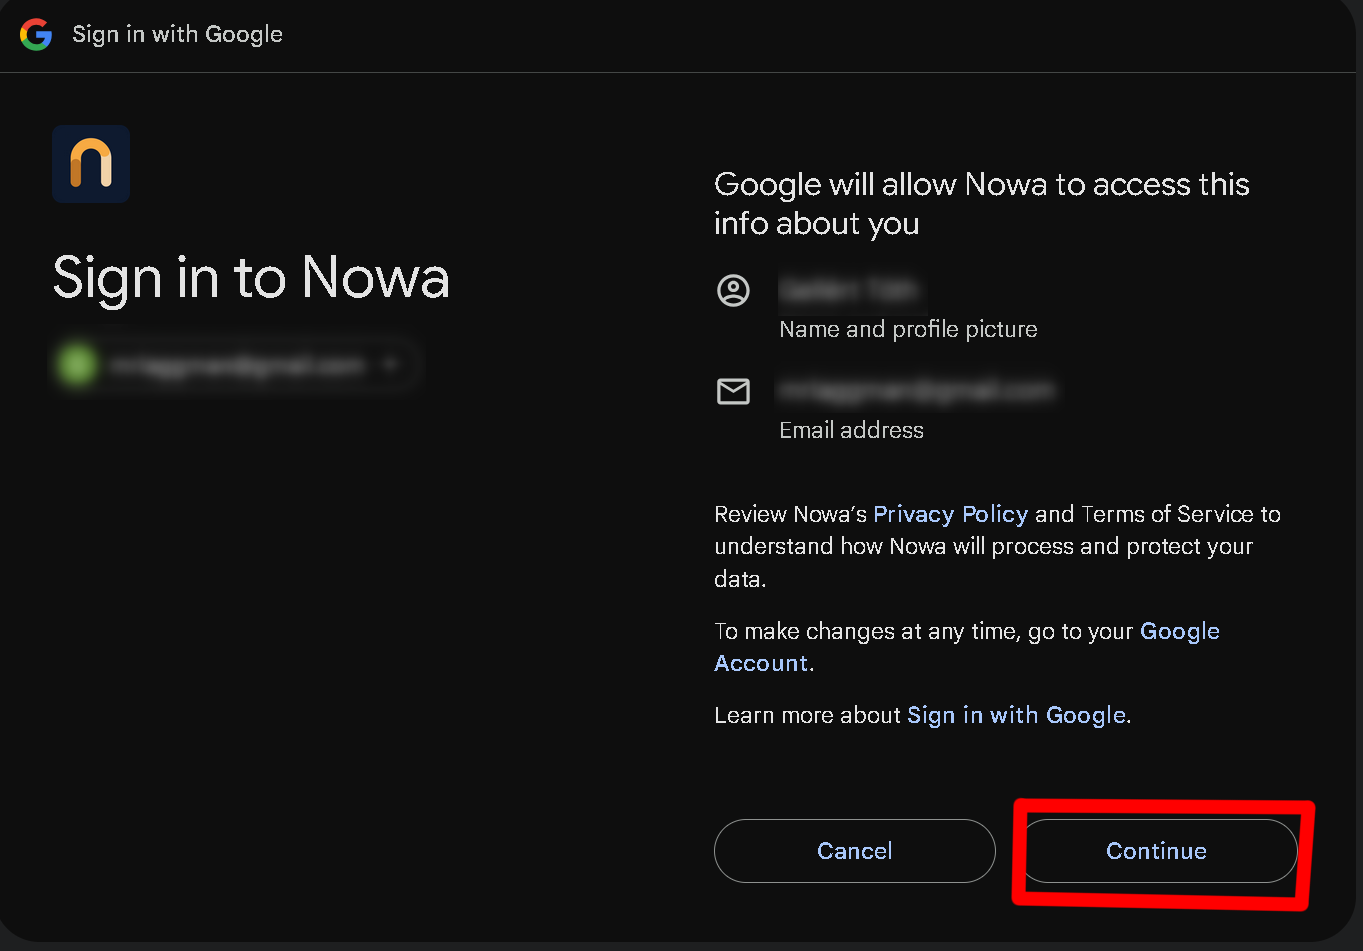Viewport: 1363px width, 951px height.
Task: Click the blurred email beside envelope icon
Action: click(x=916, y=390)
